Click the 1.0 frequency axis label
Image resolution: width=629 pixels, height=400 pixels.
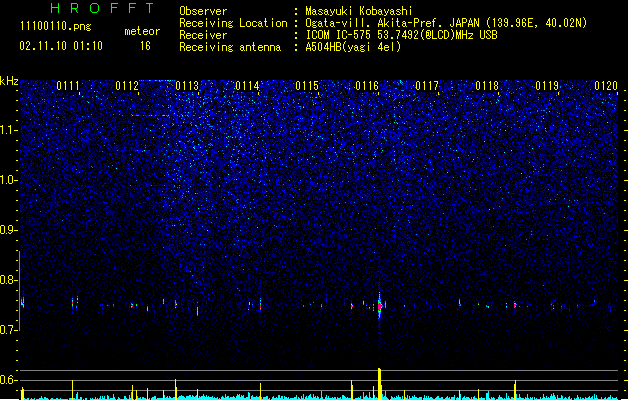[9, 180]
